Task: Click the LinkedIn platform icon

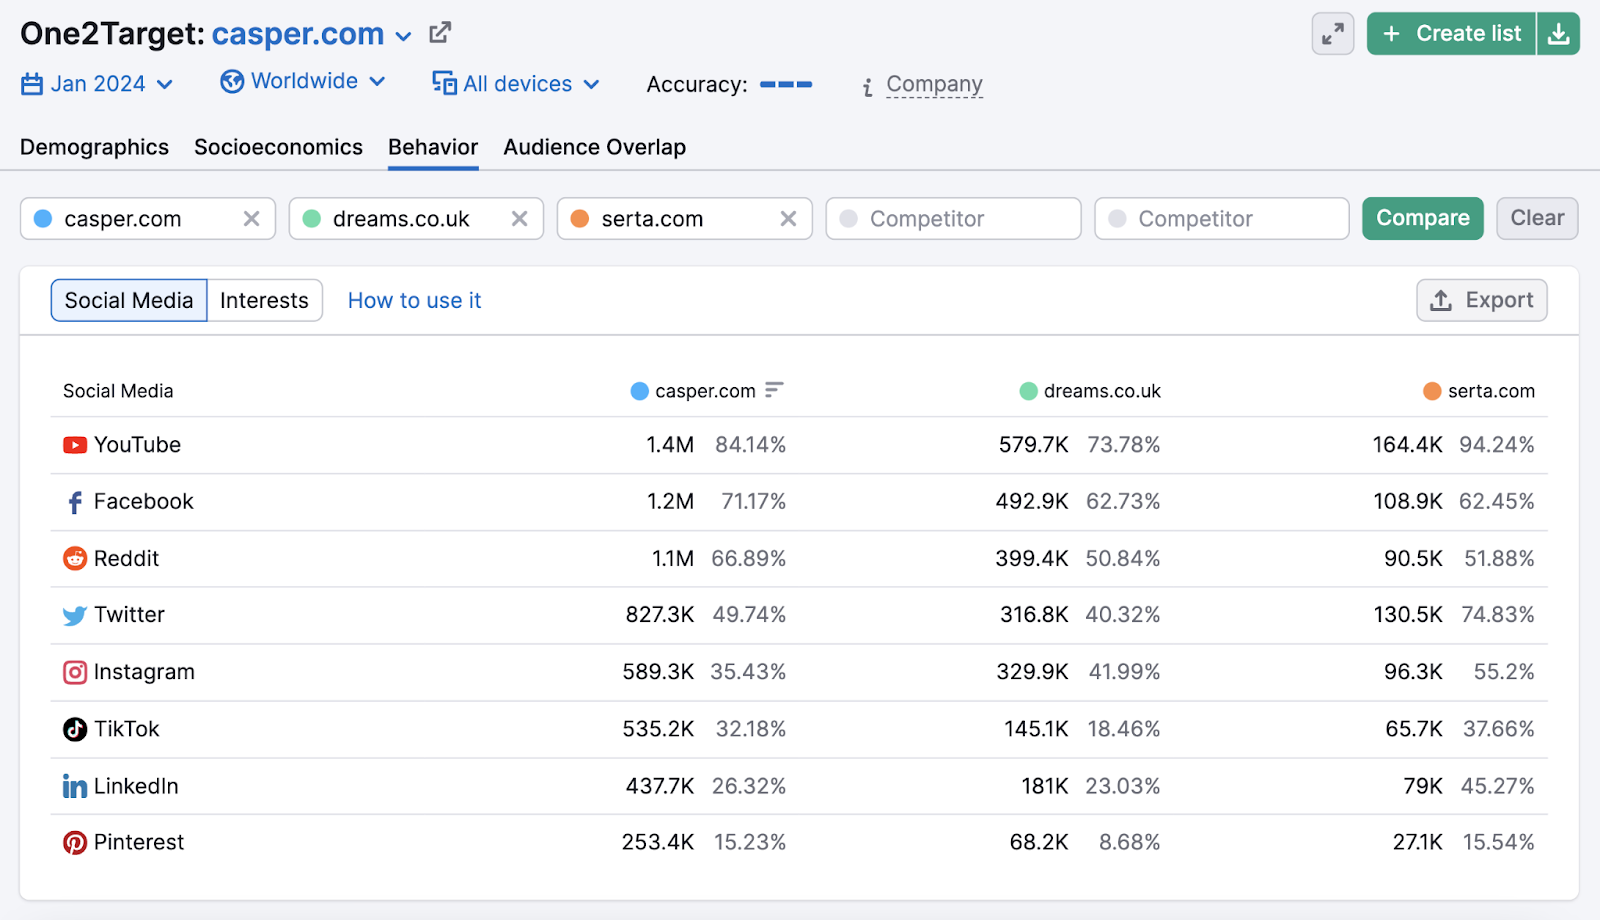Action: click(74, 786)
